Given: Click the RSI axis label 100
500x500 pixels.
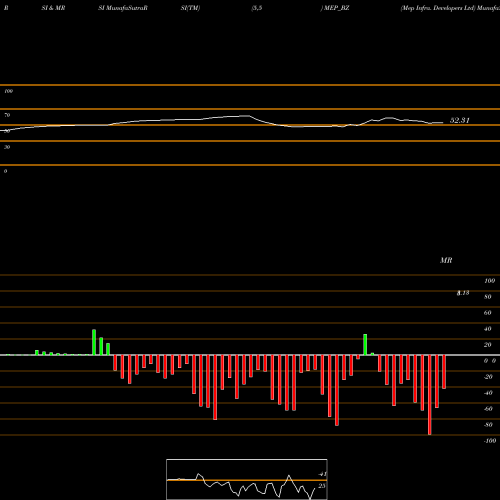Looking at the screenshot, I should tap(9, 91).
